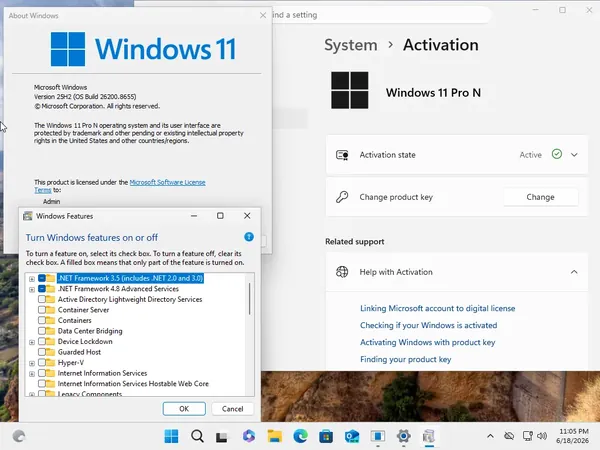Enable the Hyper-V checkbox
This screenshot has height=450, width=600.
click(x=42, y=362)
